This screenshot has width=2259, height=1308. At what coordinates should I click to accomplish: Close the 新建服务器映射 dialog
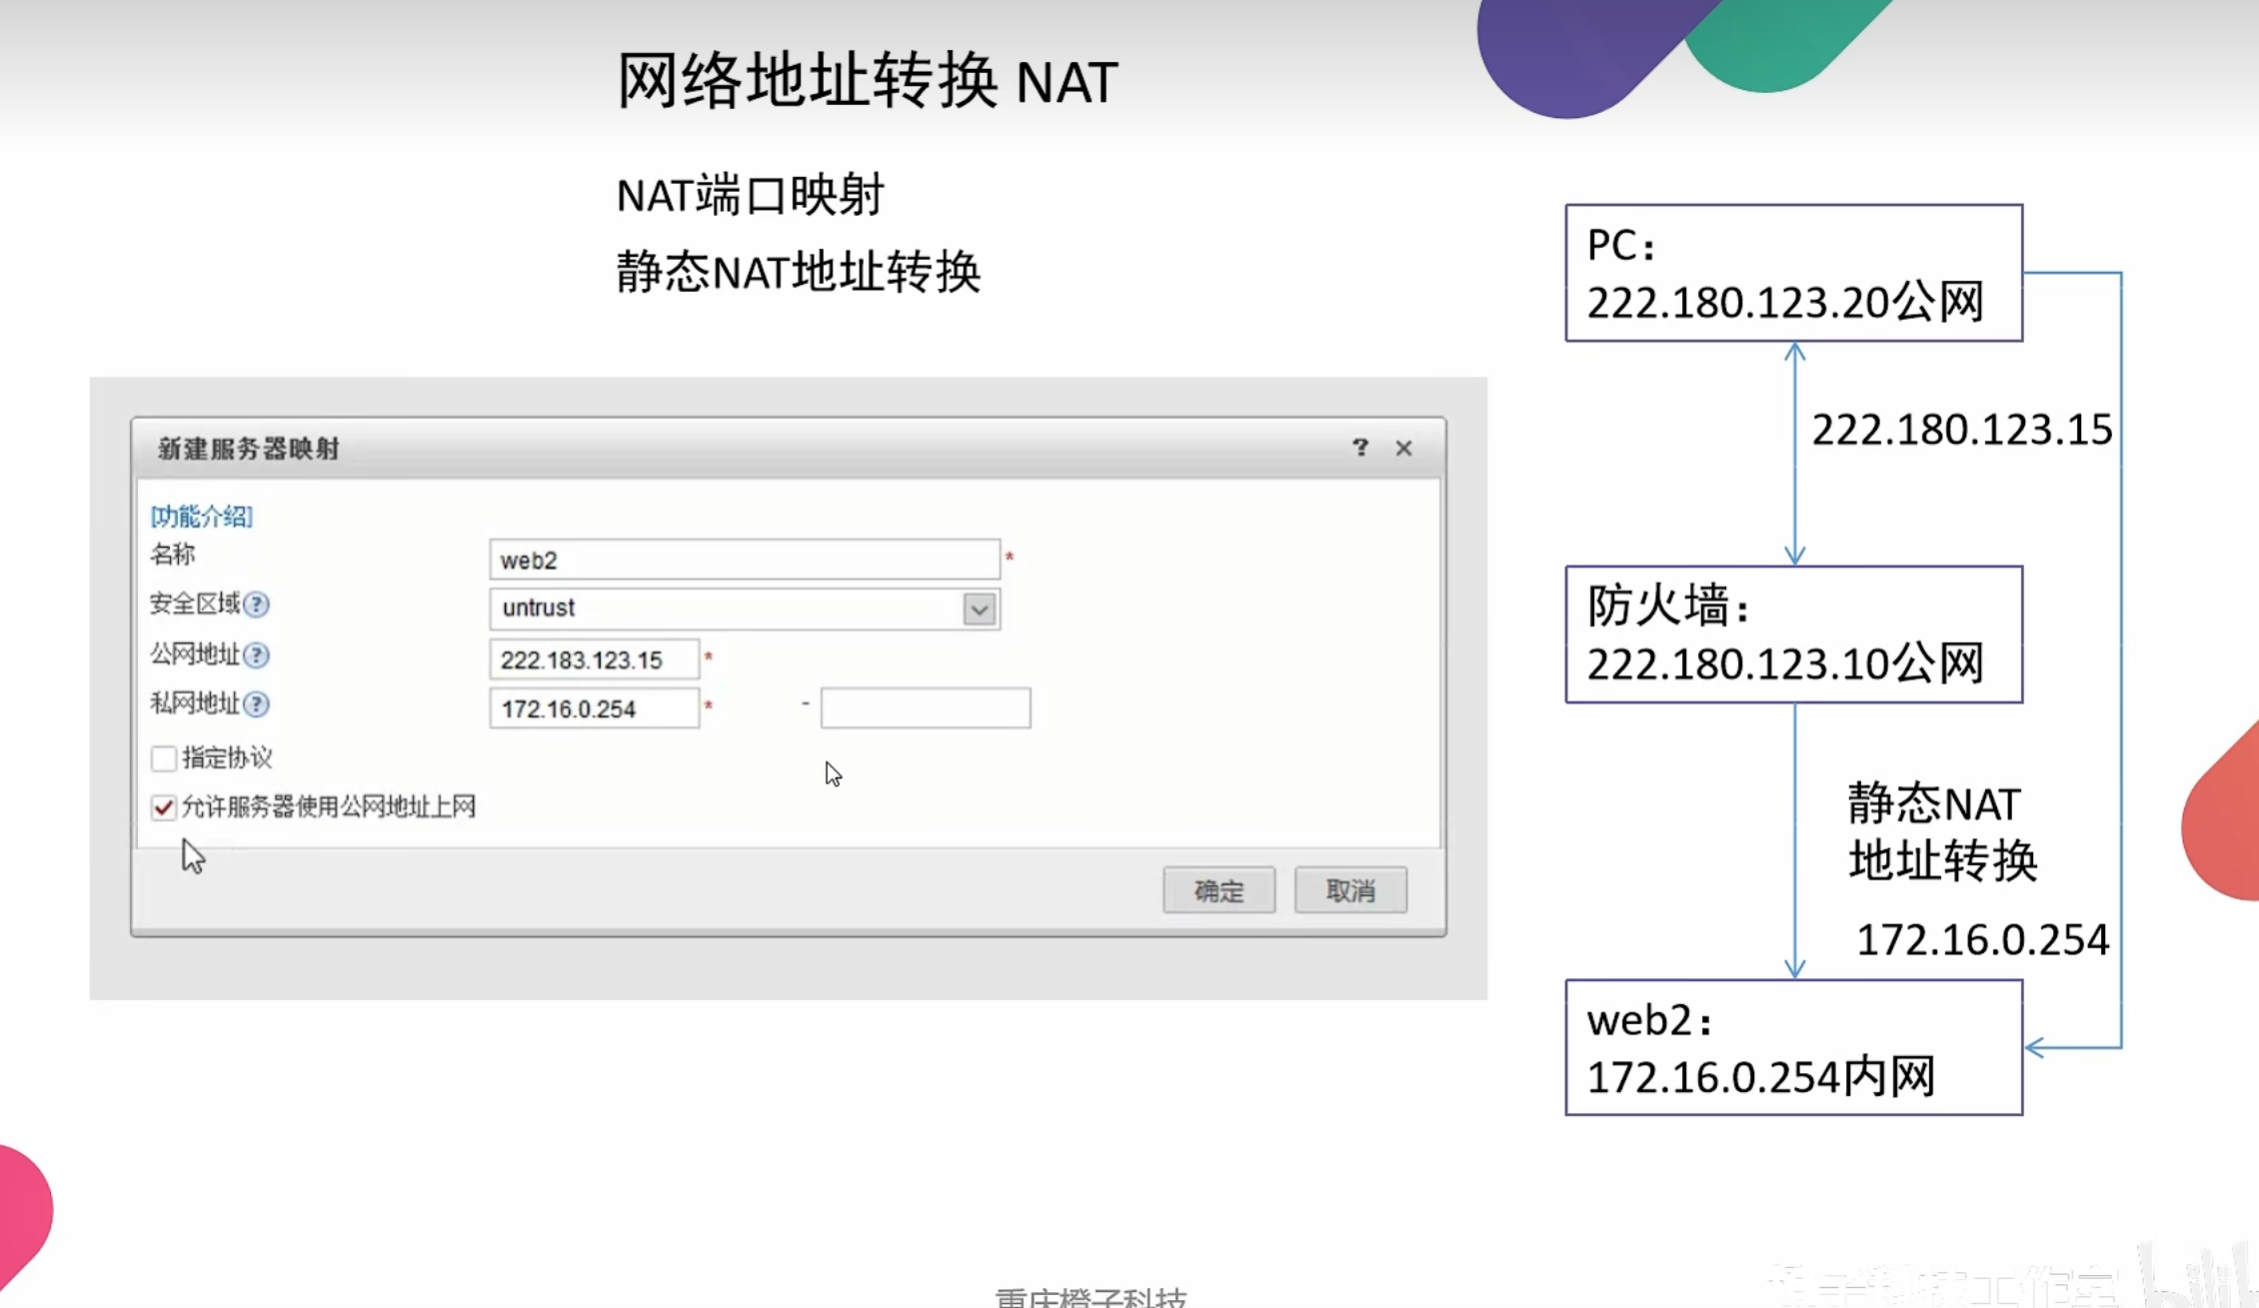pos(1404,448)
